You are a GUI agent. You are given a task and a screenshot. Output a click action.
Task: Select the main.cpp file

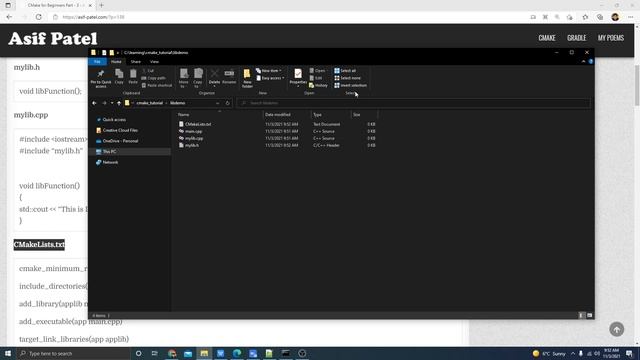(193, 131)
